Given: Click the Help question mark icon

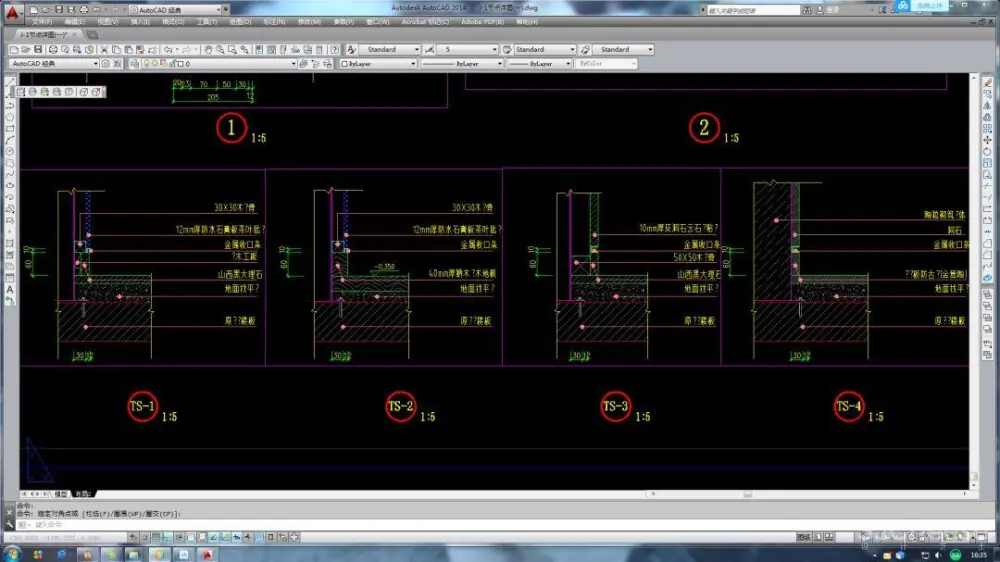Looking at the screenshot, I should [334, 49].
